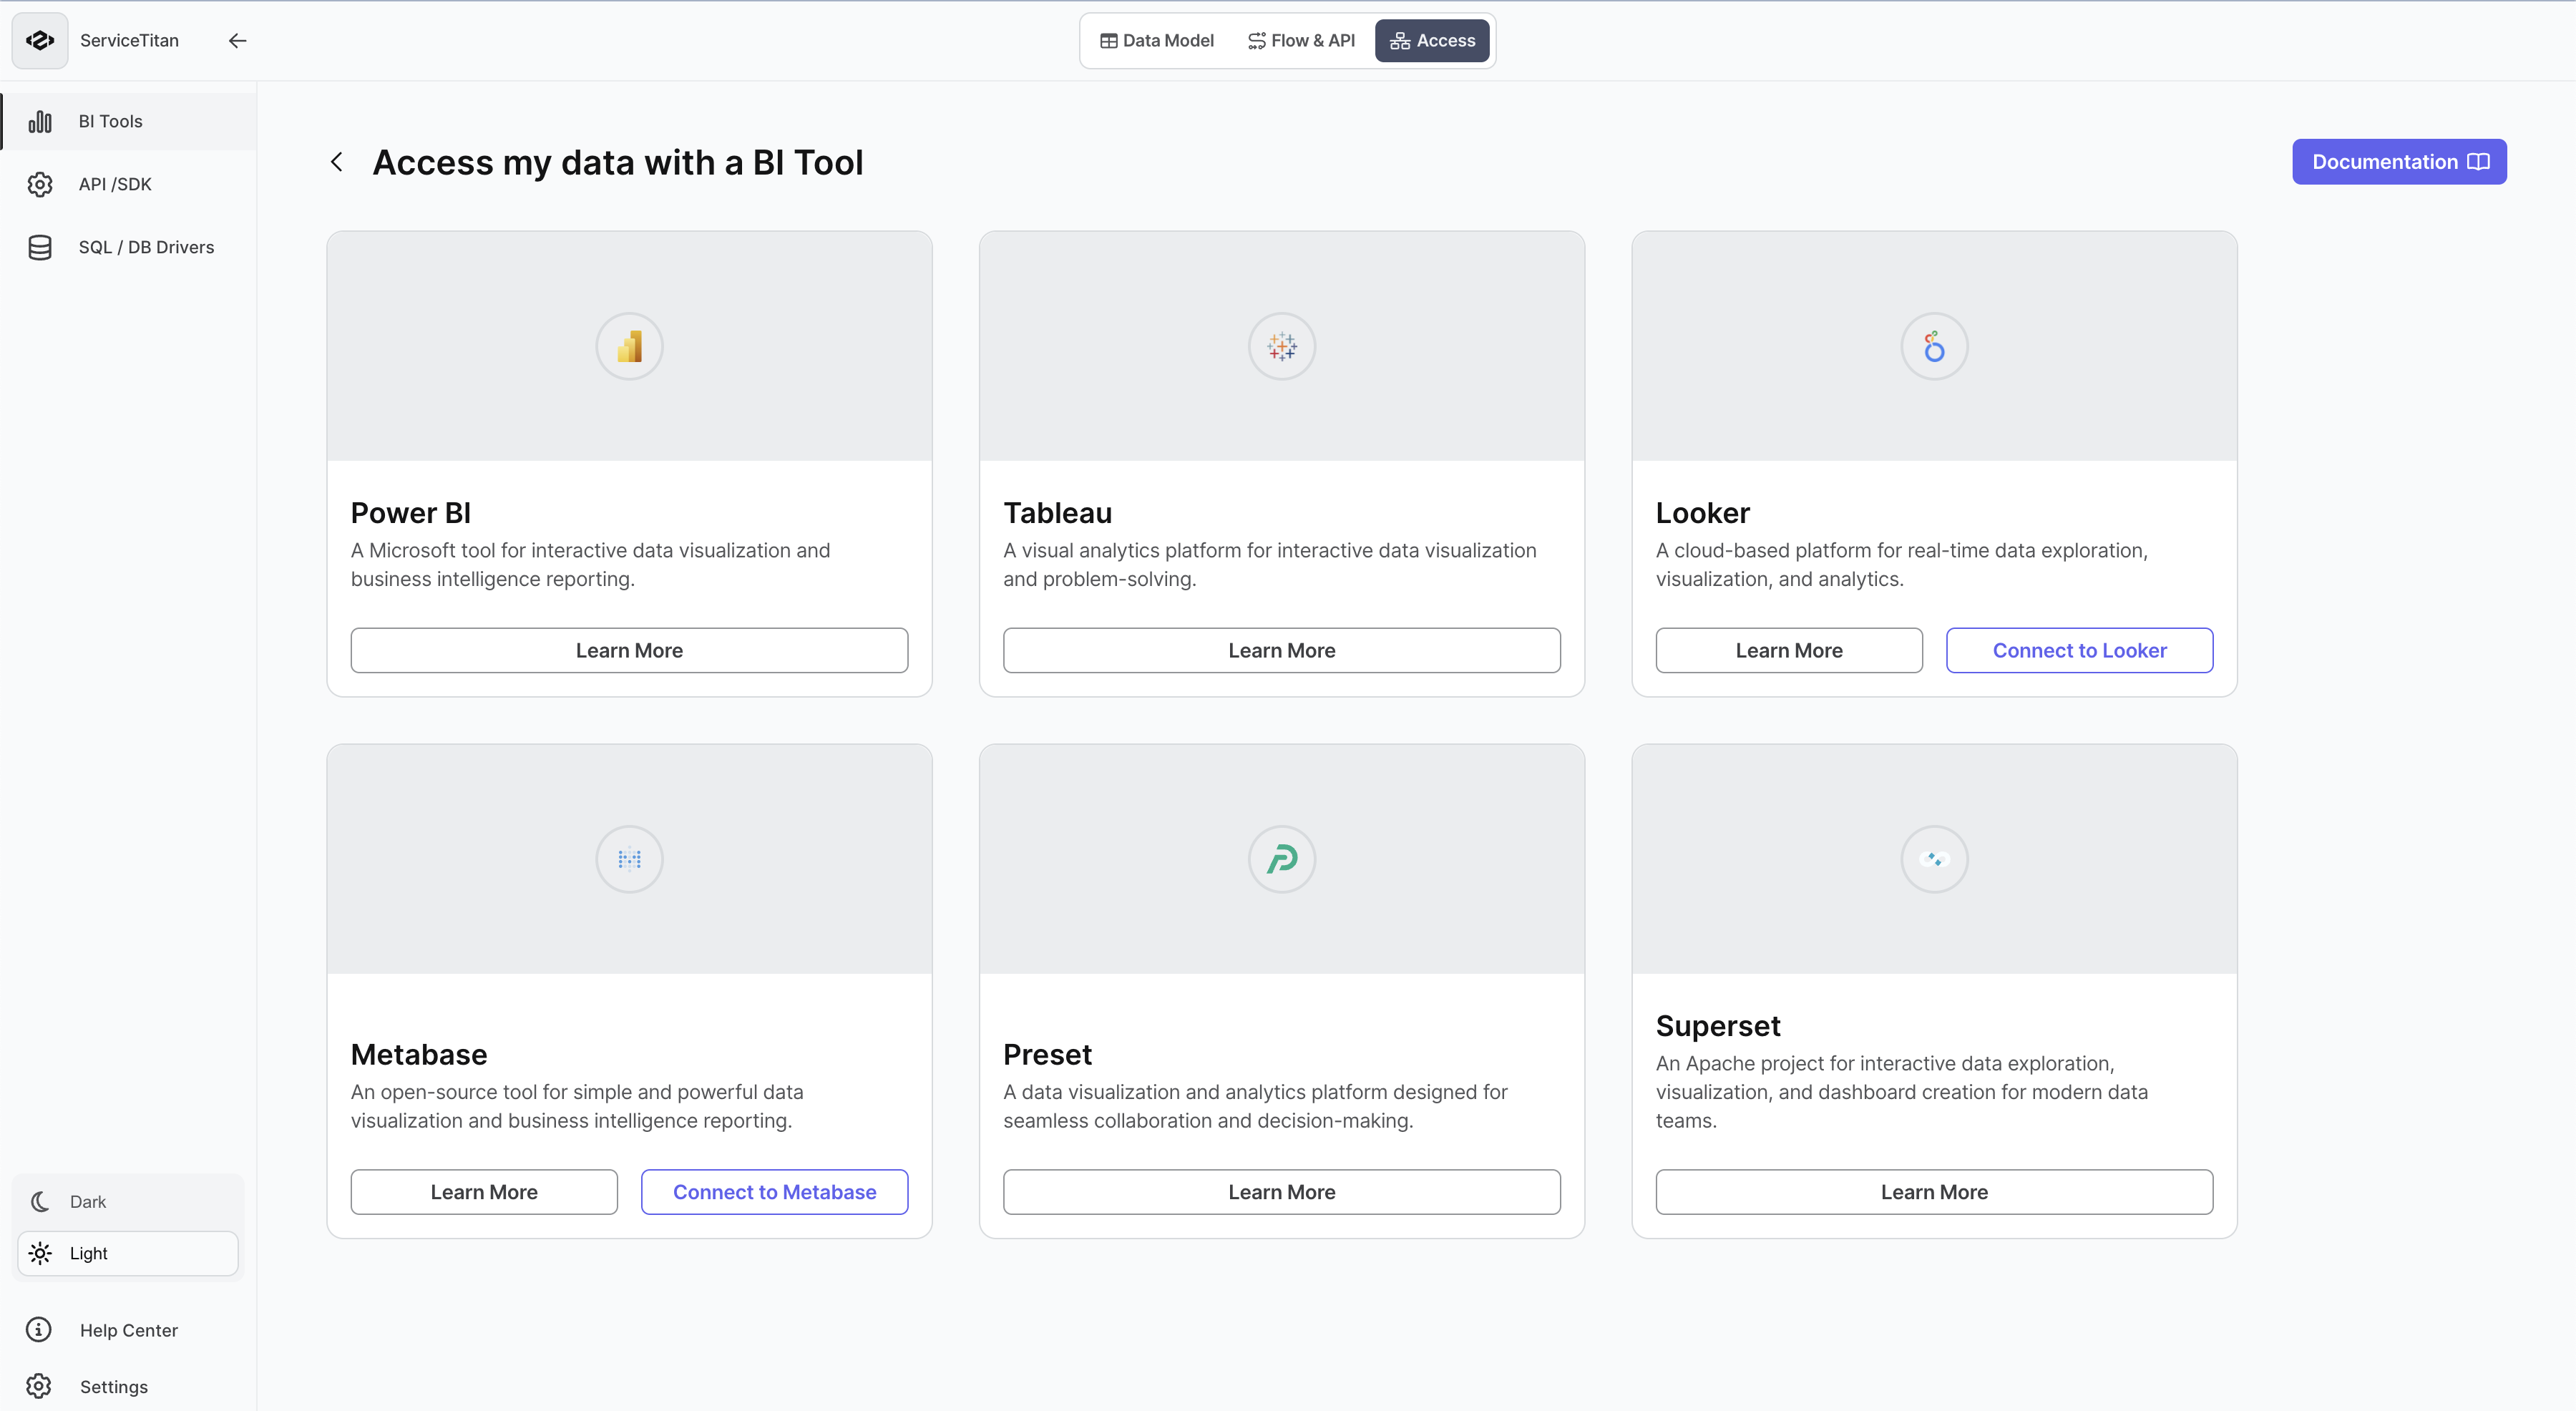
Task: Click the Metabase logo icon
Action: pos(628,858)
